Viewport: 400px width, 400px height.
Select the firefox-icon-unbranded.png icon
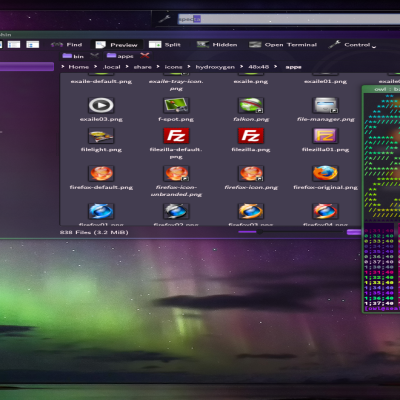coord(176,173)
